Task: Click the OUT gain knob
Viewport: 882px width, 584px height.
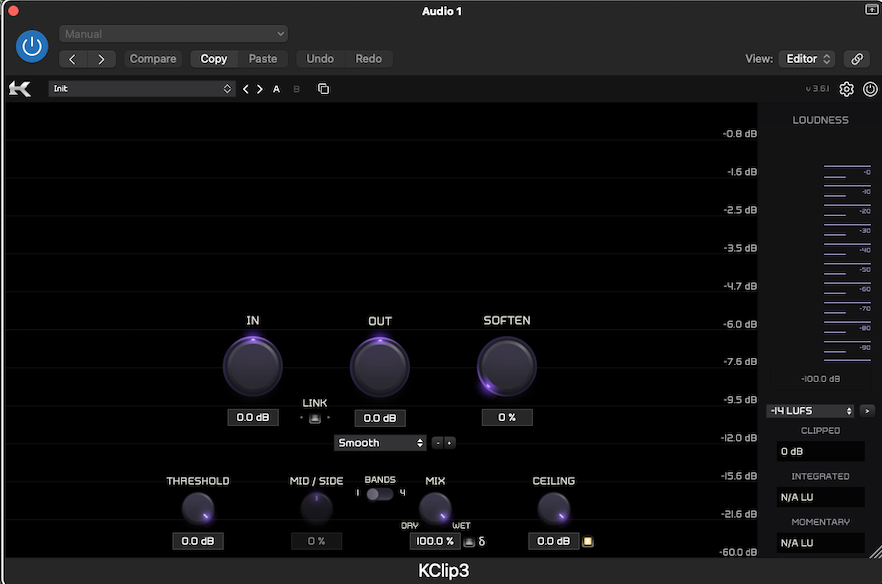Action: click(380, 367)
